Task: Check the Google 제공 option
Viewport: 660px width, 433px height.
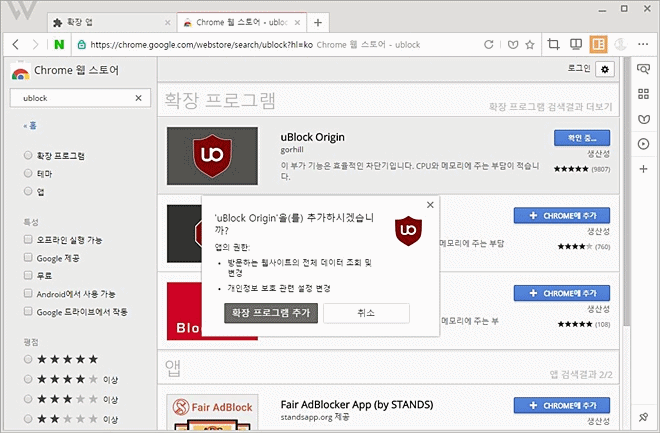Action: click(x=28, y=257)
